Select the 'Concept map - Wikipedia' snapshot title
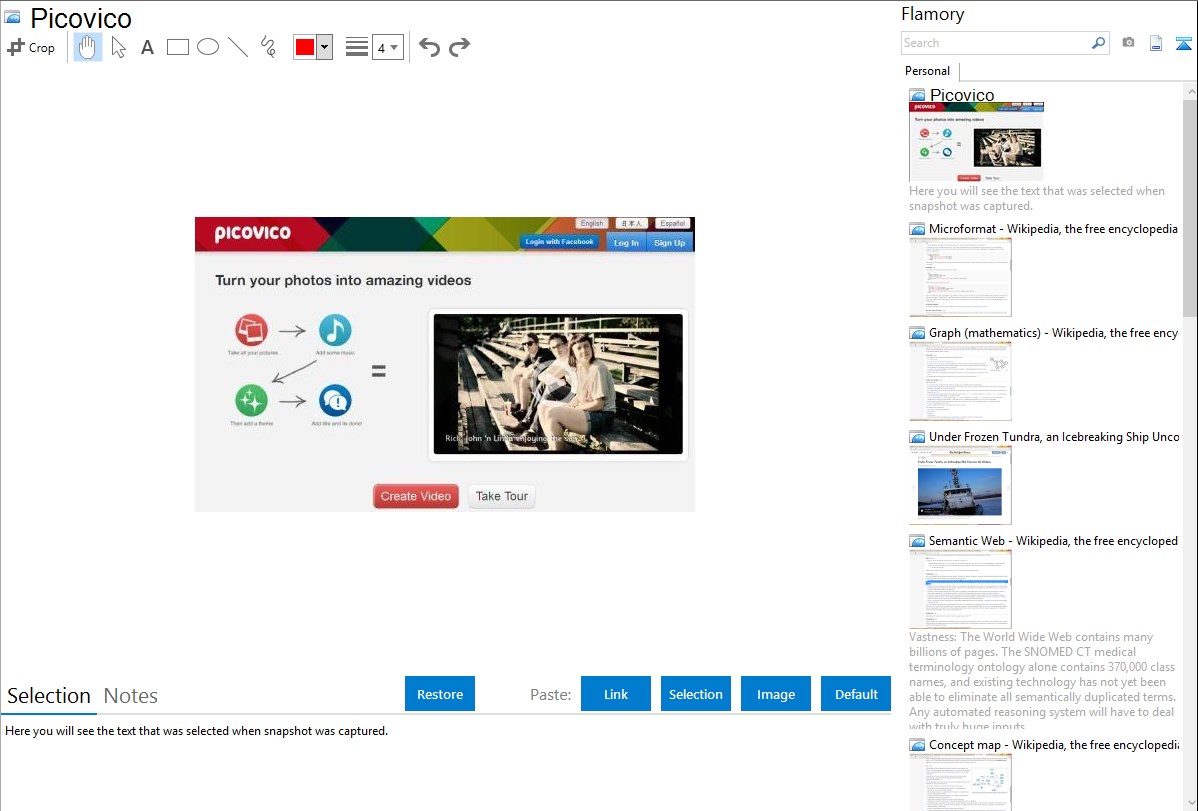Image resolution: width=1198 pixels, height=811 pixels. (x=1053, y=744)
